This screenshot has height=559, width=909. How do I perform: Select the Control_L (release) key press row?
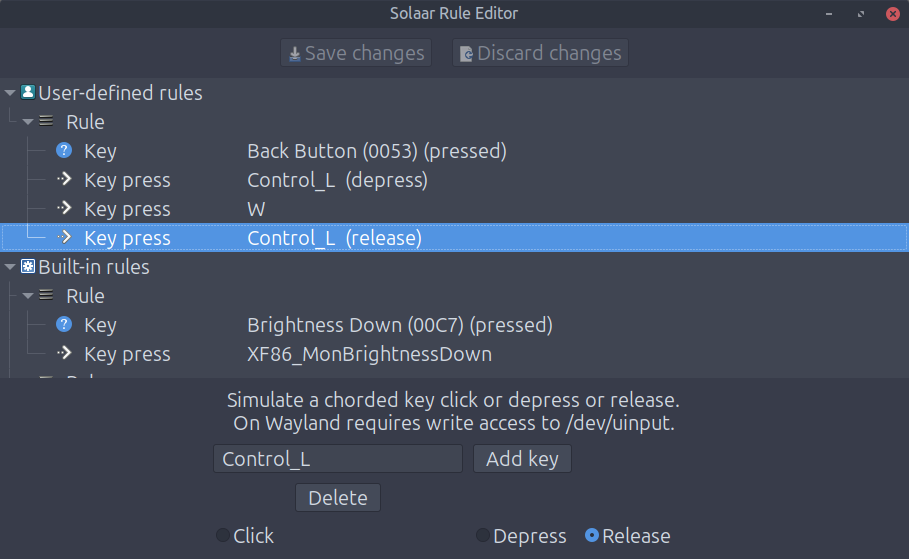454,238
